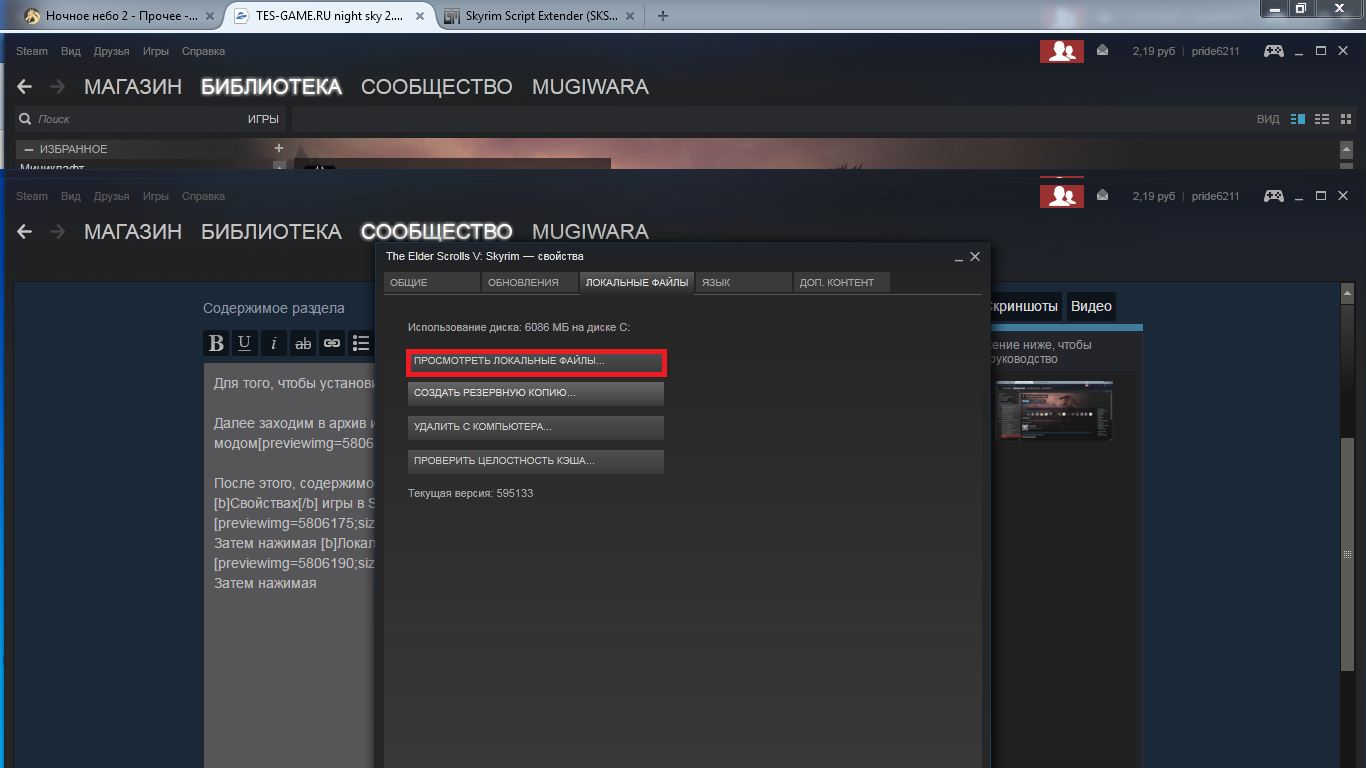Insert a bulleted list in guide editor
1366x768 pixels.
click(361, 343)
